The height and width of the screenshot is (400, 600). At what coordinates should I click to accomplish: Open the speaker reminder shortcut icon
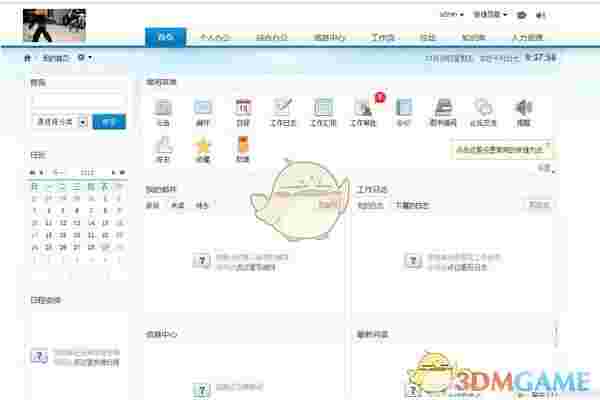click(523, 108)
